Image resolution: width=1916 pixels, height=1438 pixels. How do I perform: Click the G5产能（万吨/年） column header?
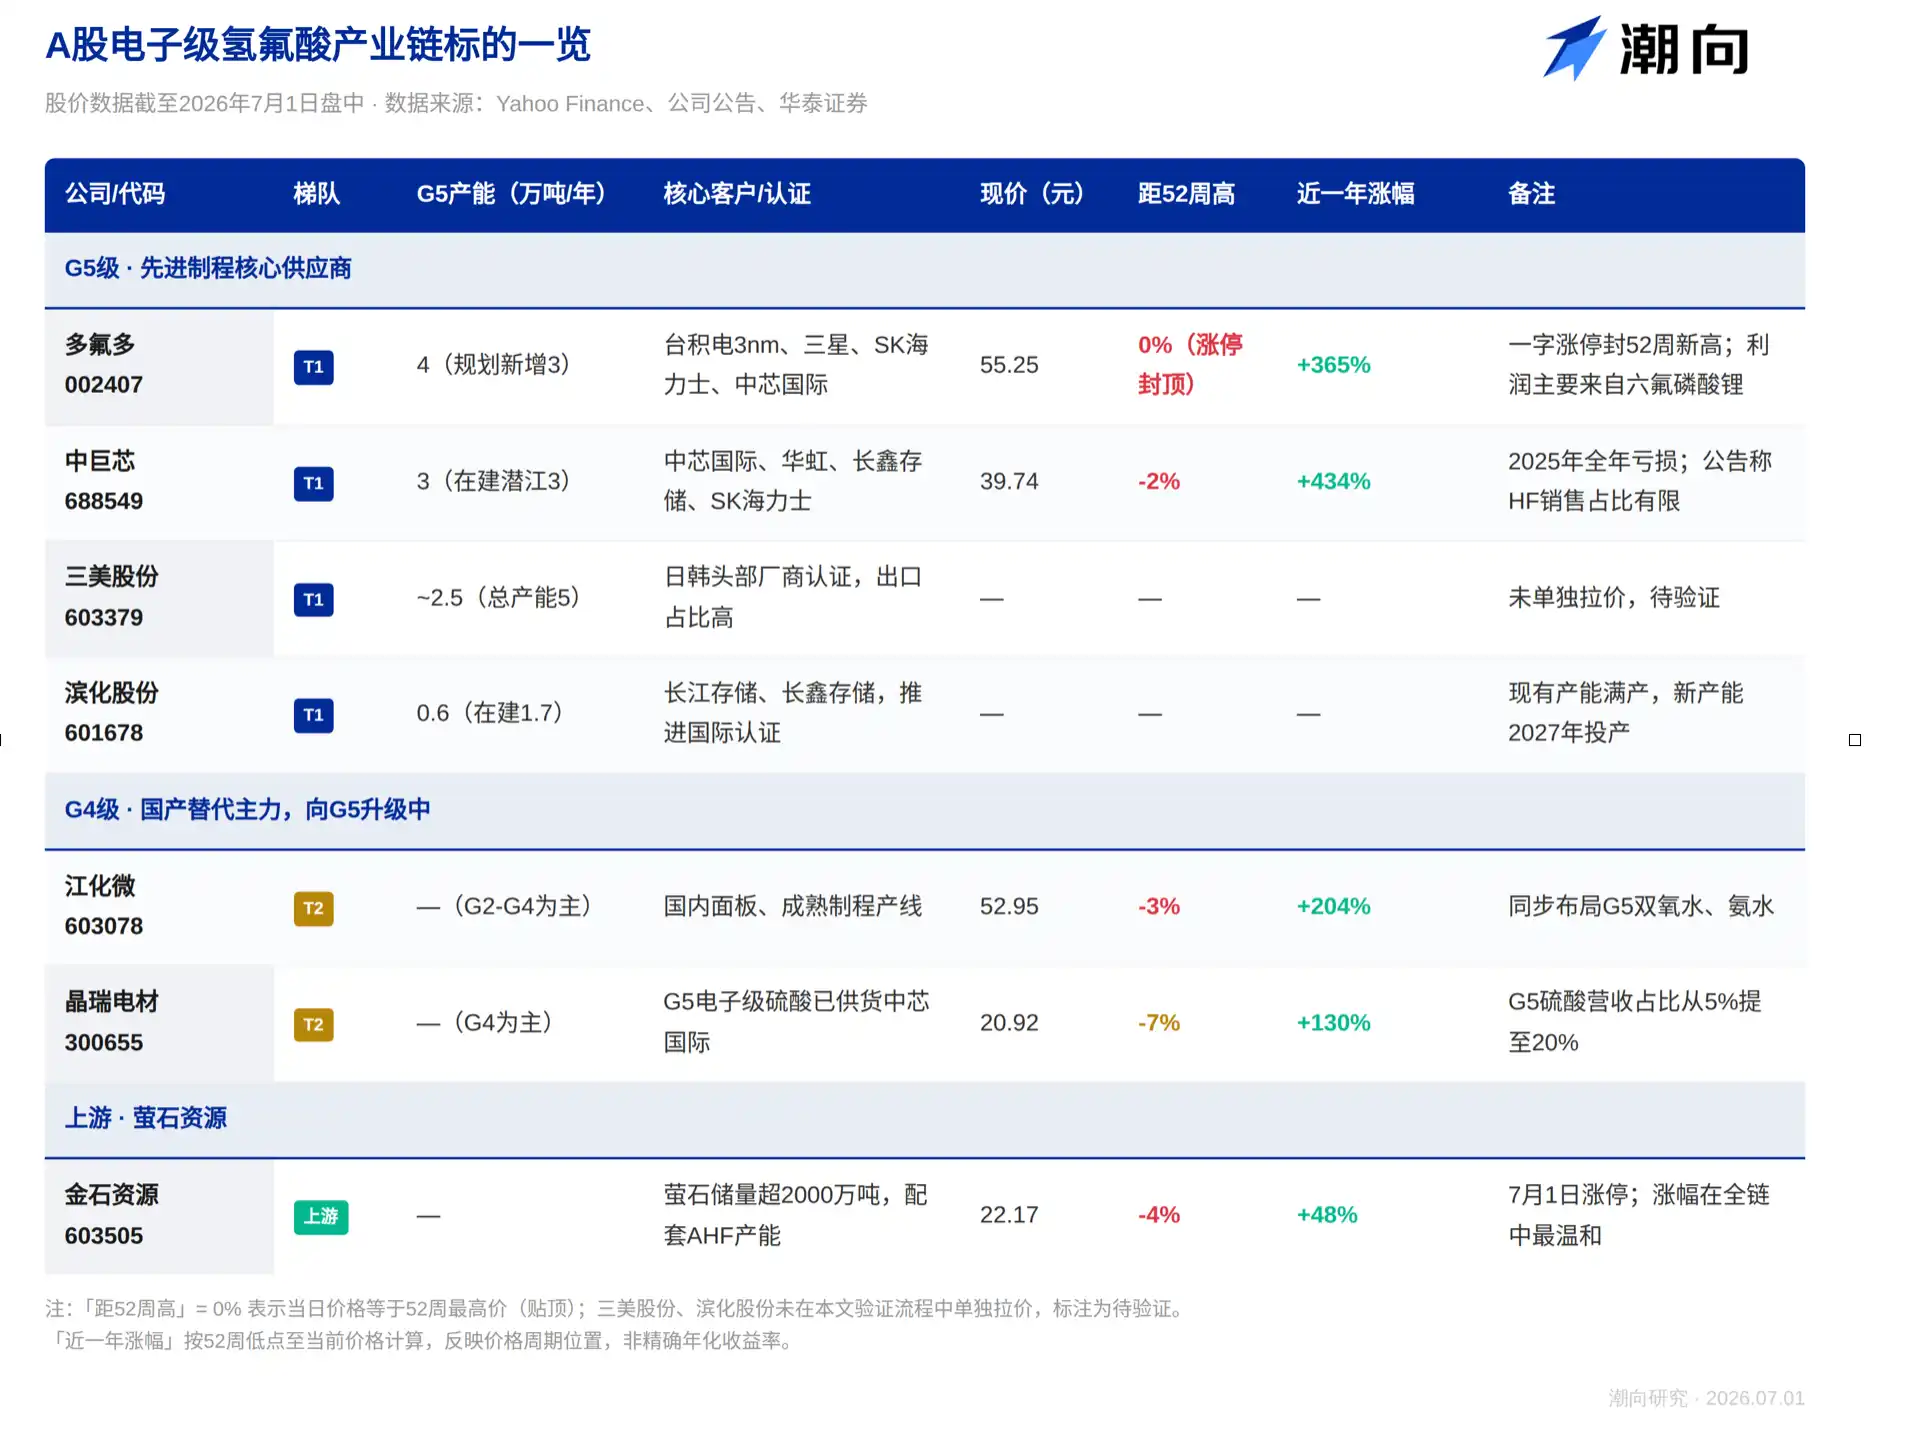pos(511,194)
